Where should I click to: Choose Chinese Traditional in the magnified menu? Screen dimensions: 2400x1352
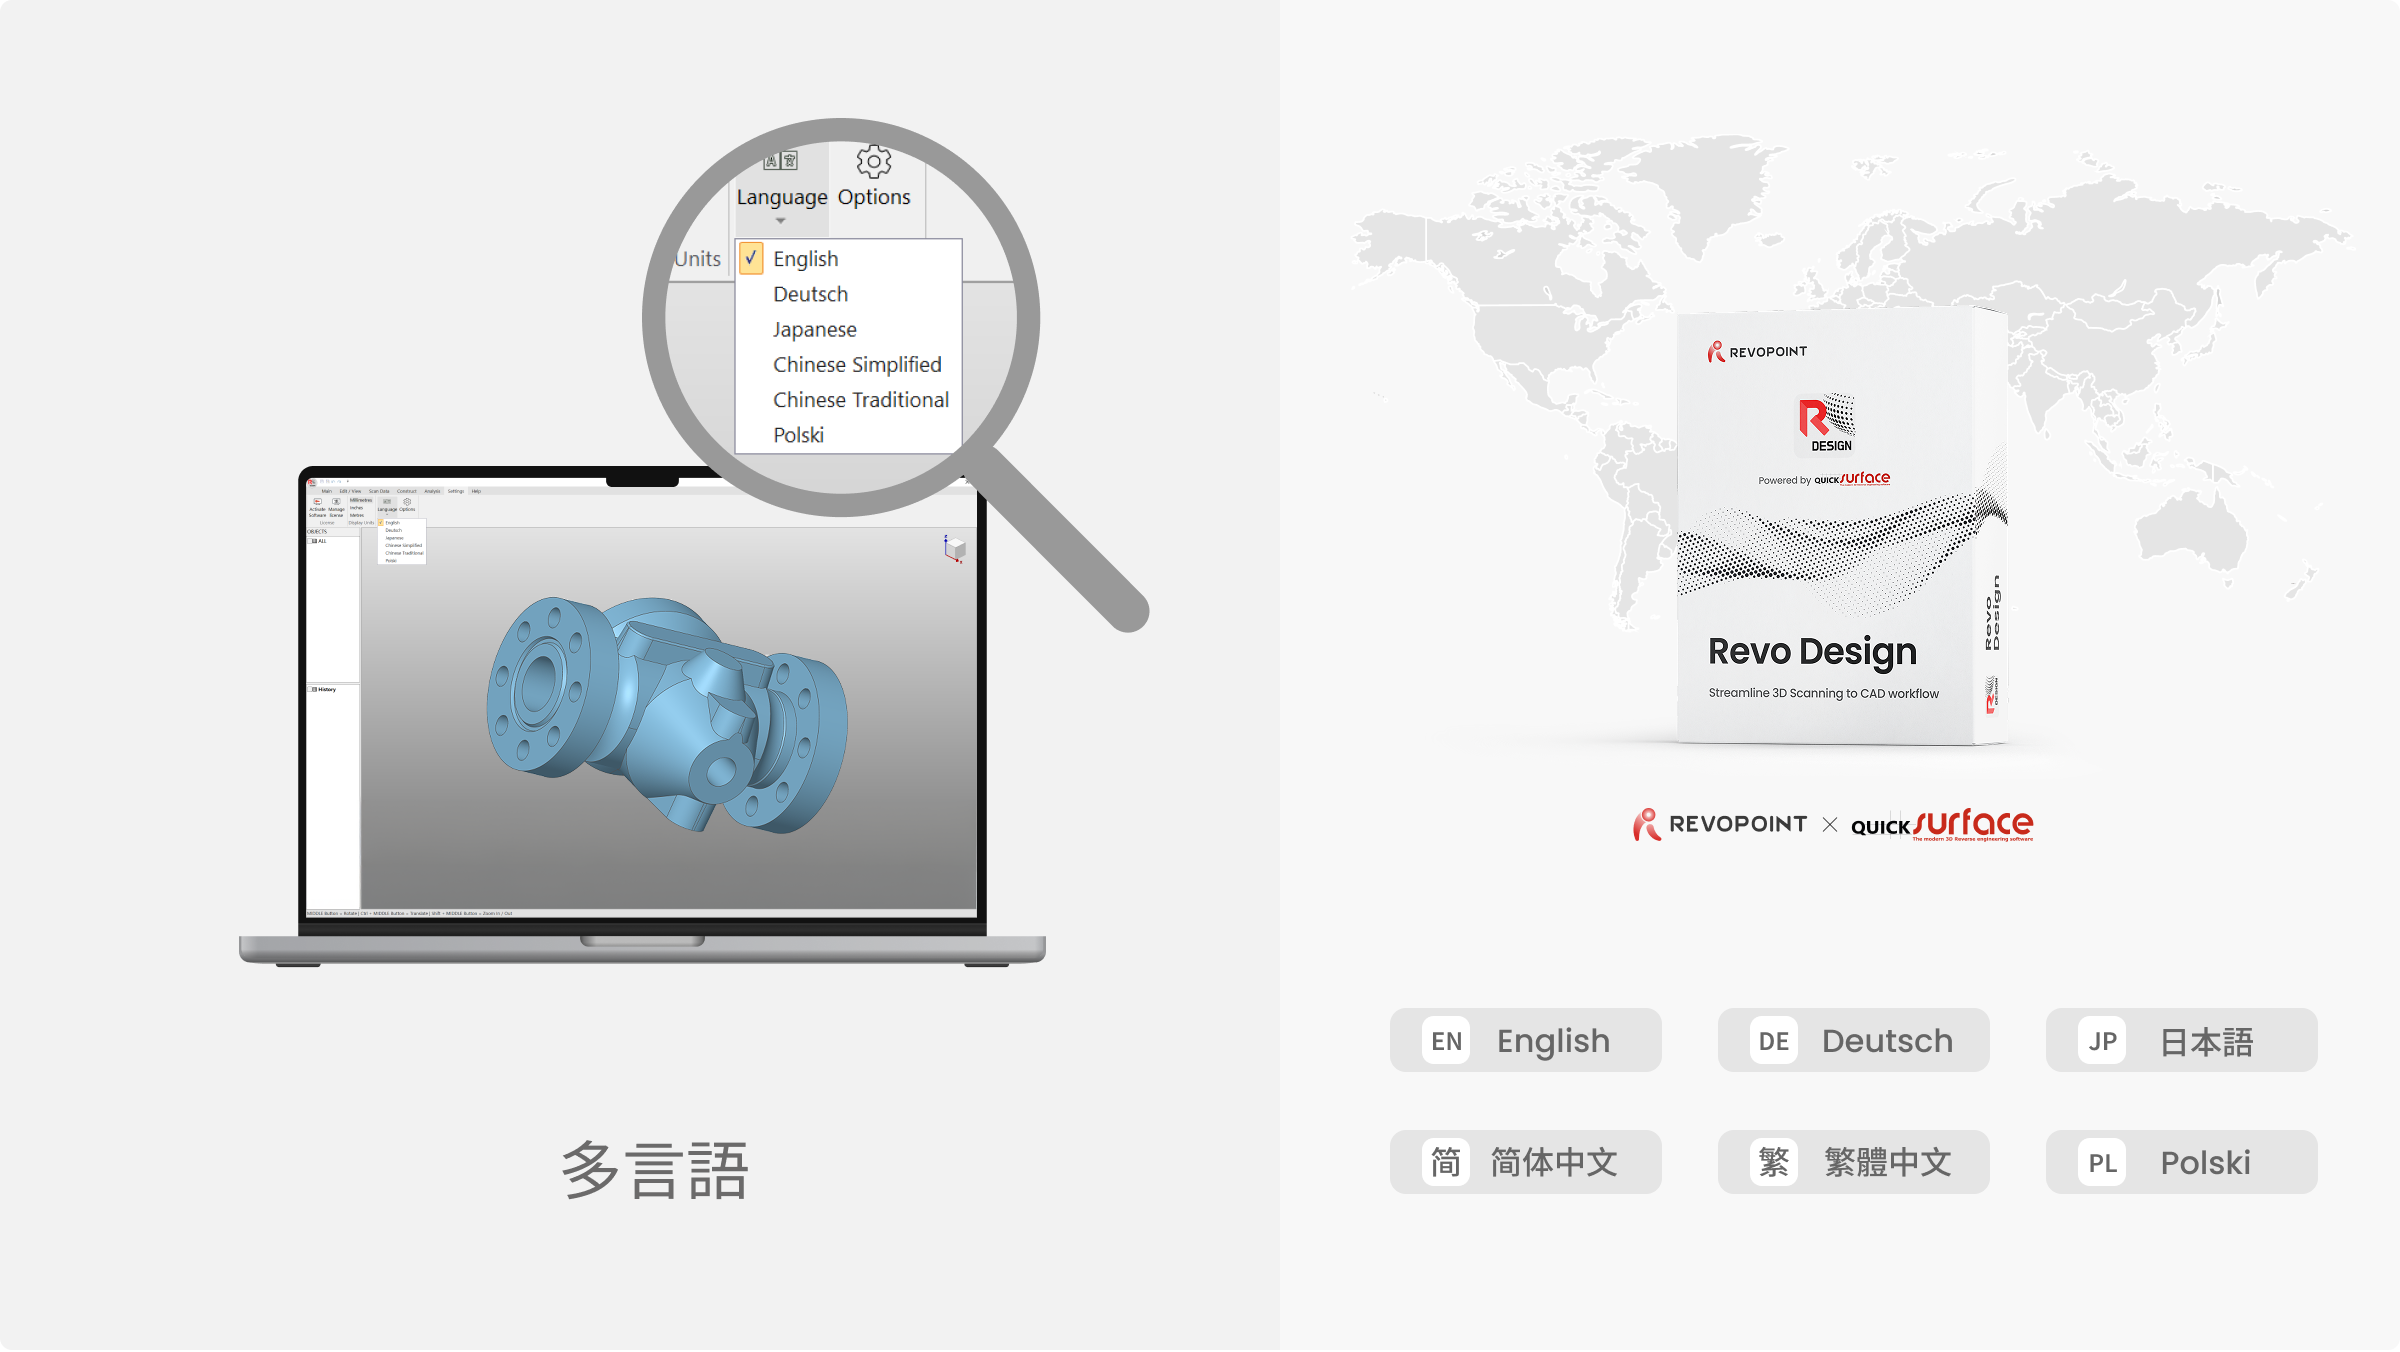[860, 399]
